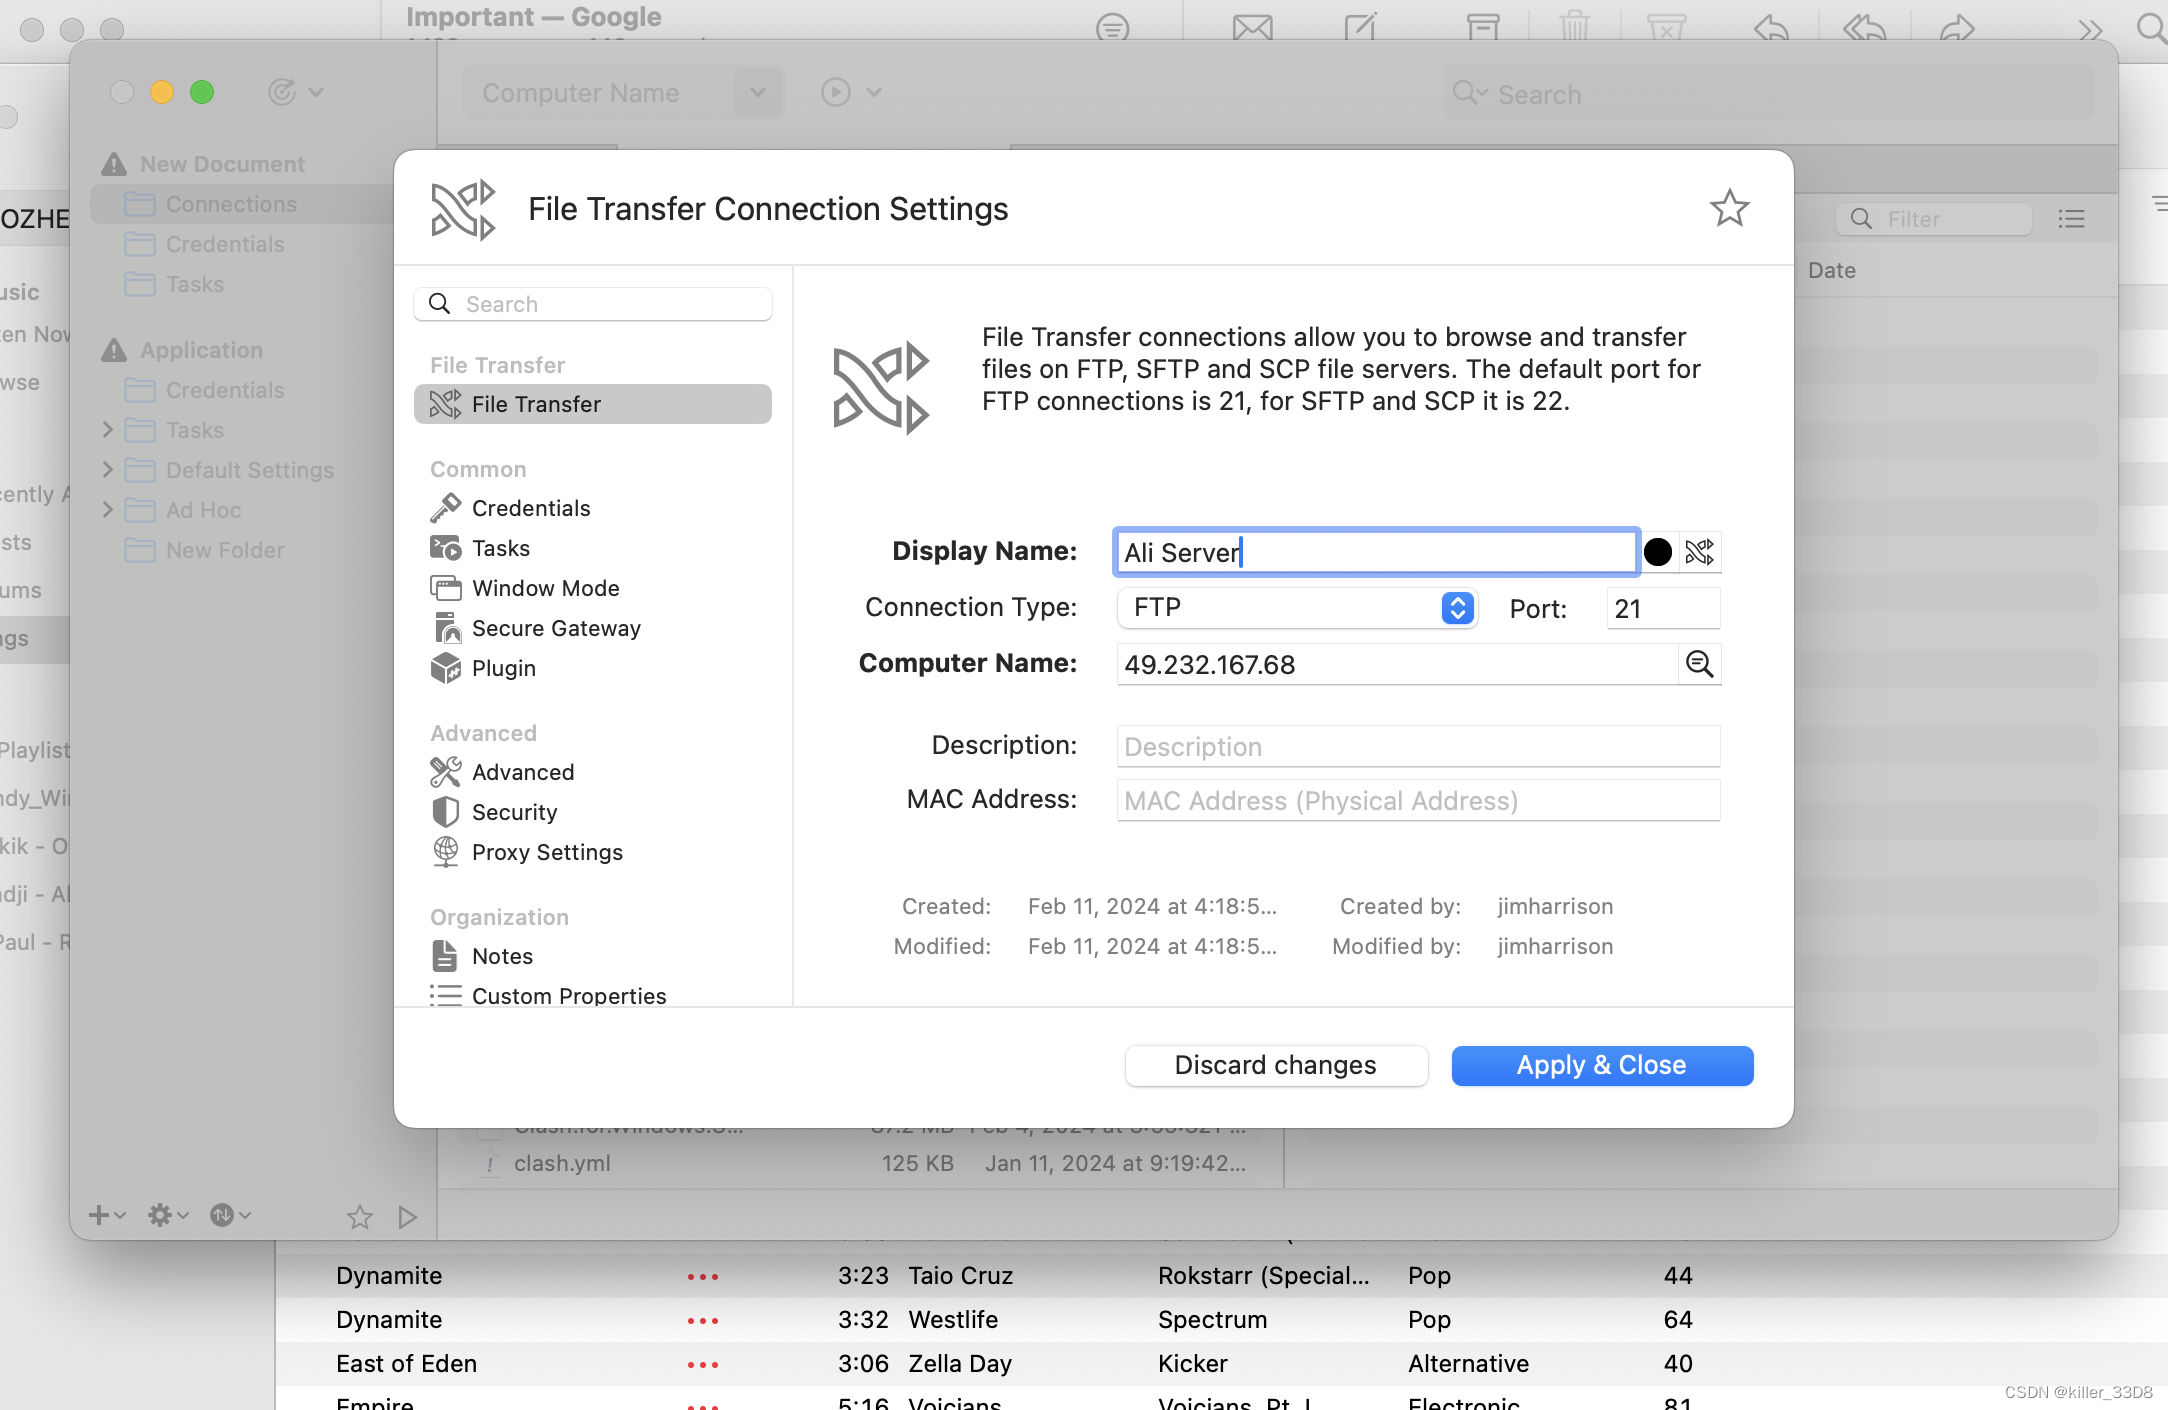Select the Window Mode settings item
This screenshot has width=2168, height=1410.
[x=545, y=588]
